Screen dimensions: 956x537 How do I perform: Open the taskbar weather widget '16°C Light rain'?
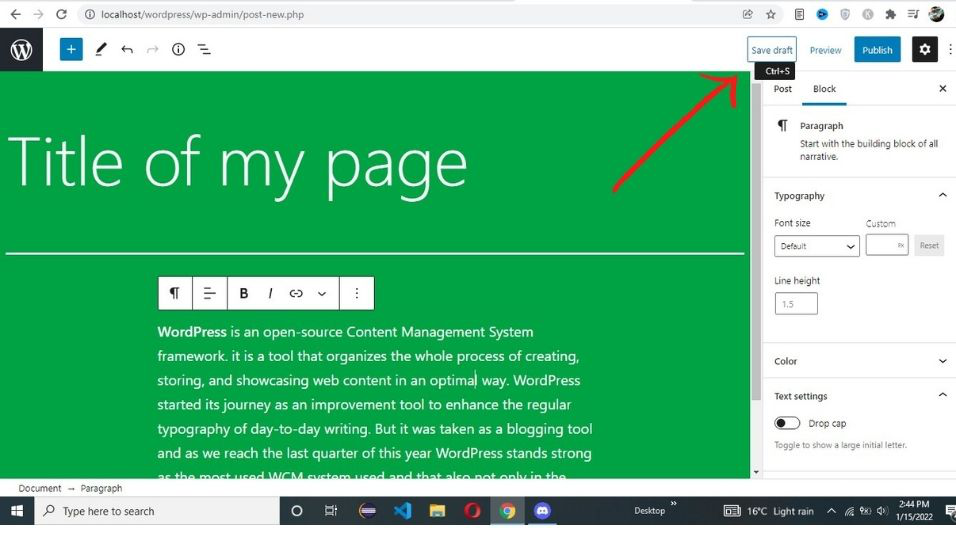click(x=769, y=511)
